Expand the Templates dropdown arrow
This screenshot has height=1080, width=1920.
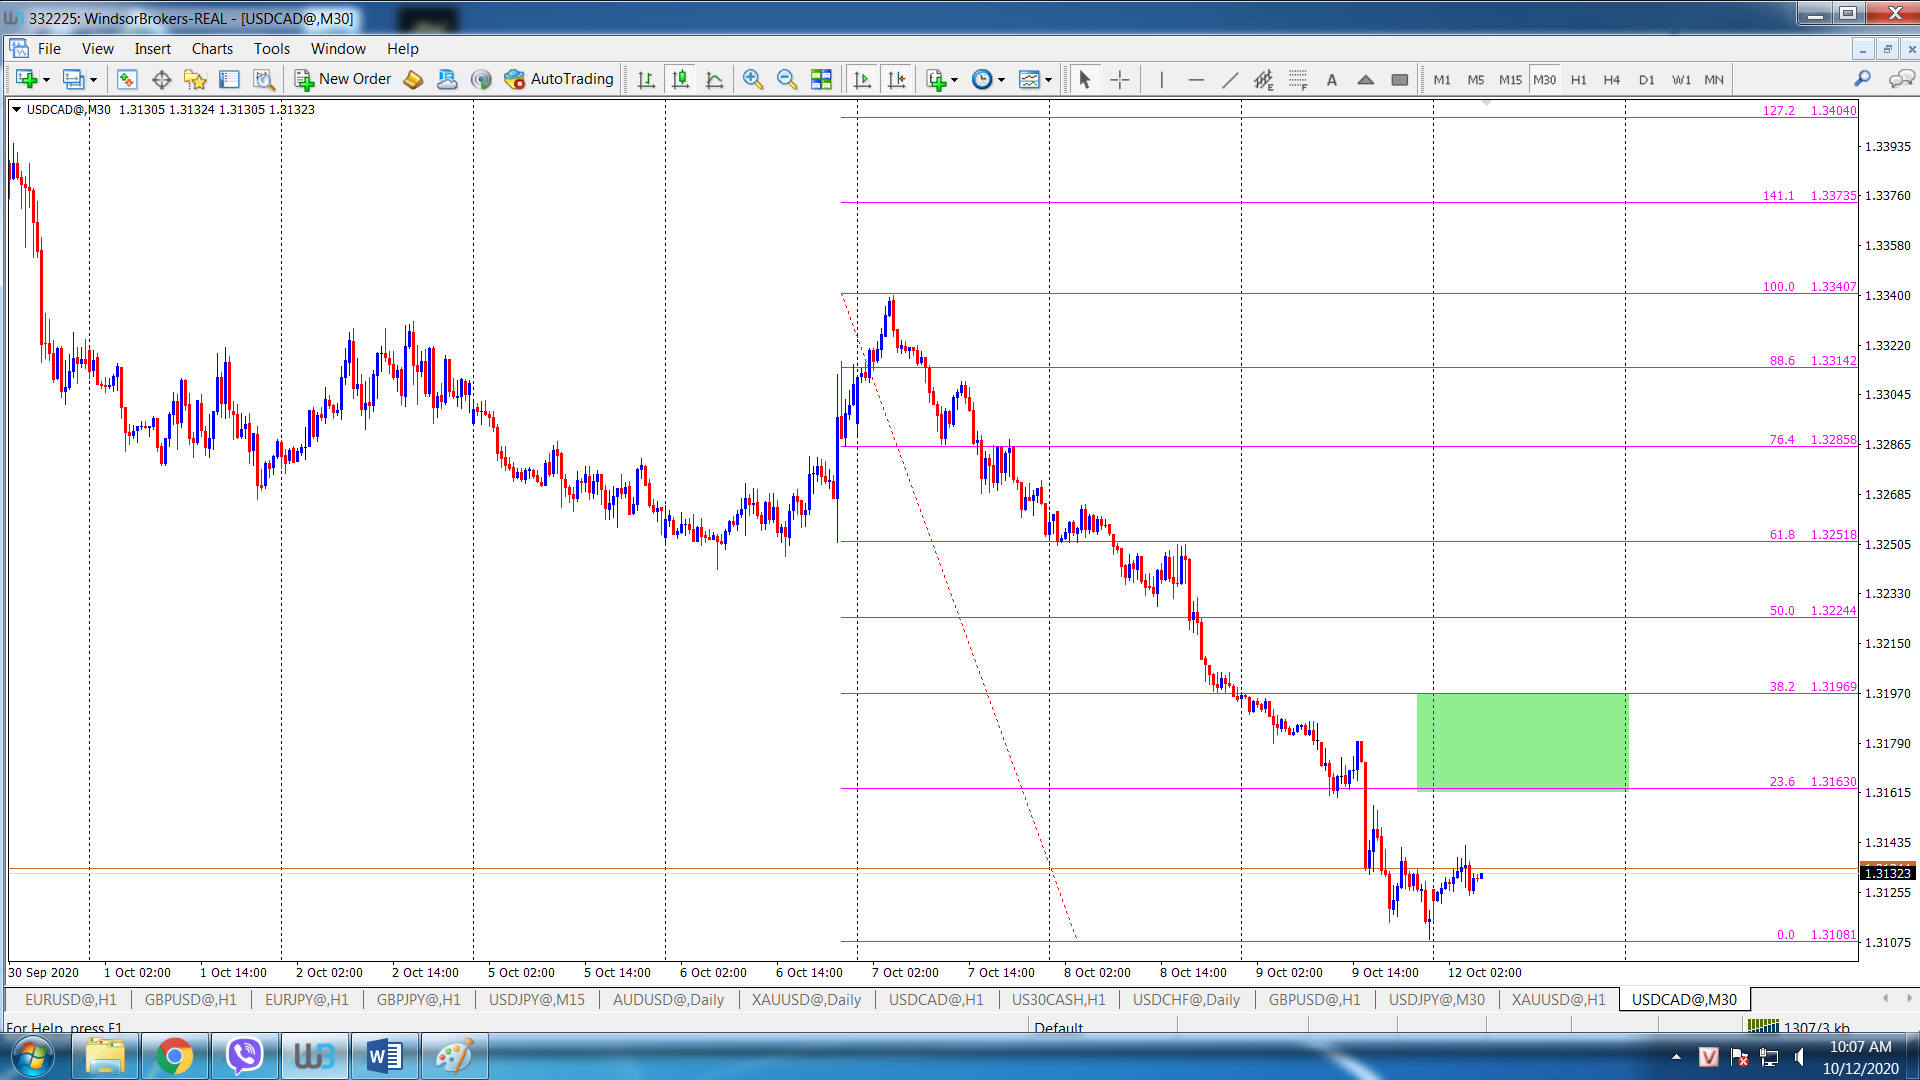point(1048,80)
